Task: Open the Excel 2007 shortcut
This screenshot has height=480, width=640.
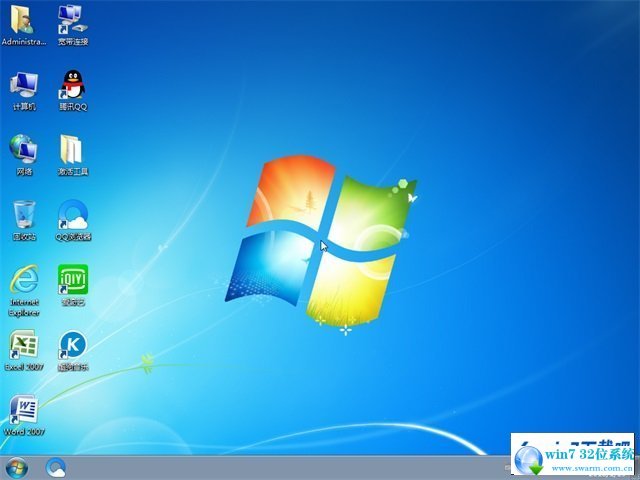Action: click(24, 350)
